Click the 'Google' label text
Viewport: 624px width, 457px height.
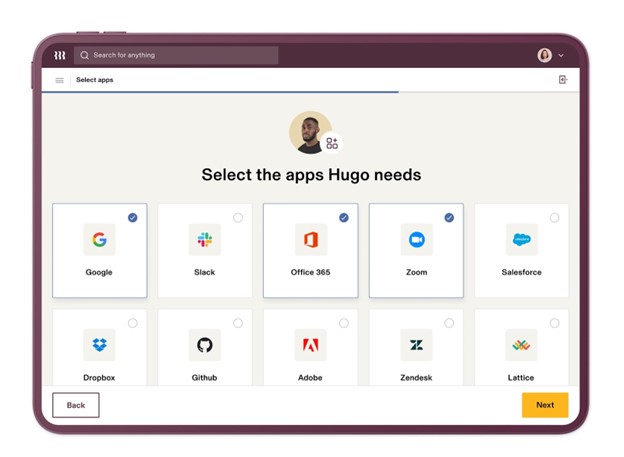tap(99, 272)
